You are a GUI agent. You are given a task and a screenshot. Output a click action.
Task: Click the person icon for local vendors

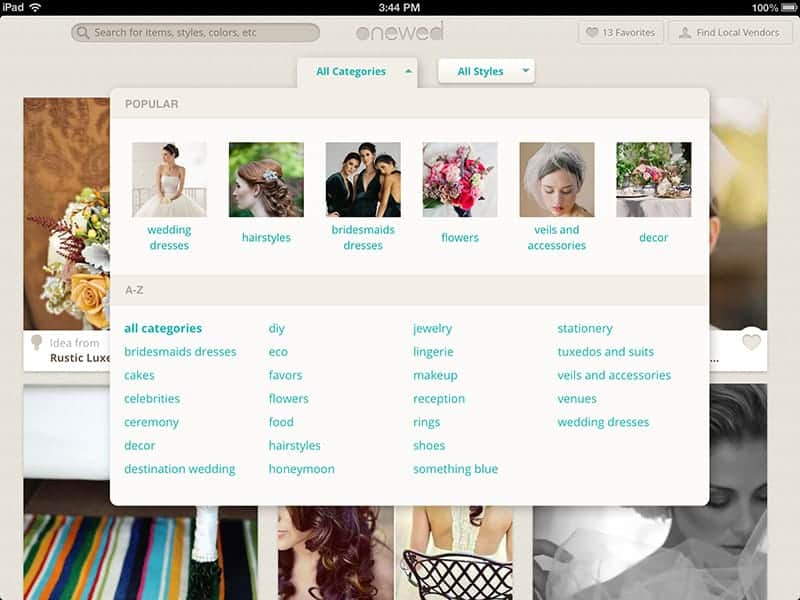click(x=685, y=33)
